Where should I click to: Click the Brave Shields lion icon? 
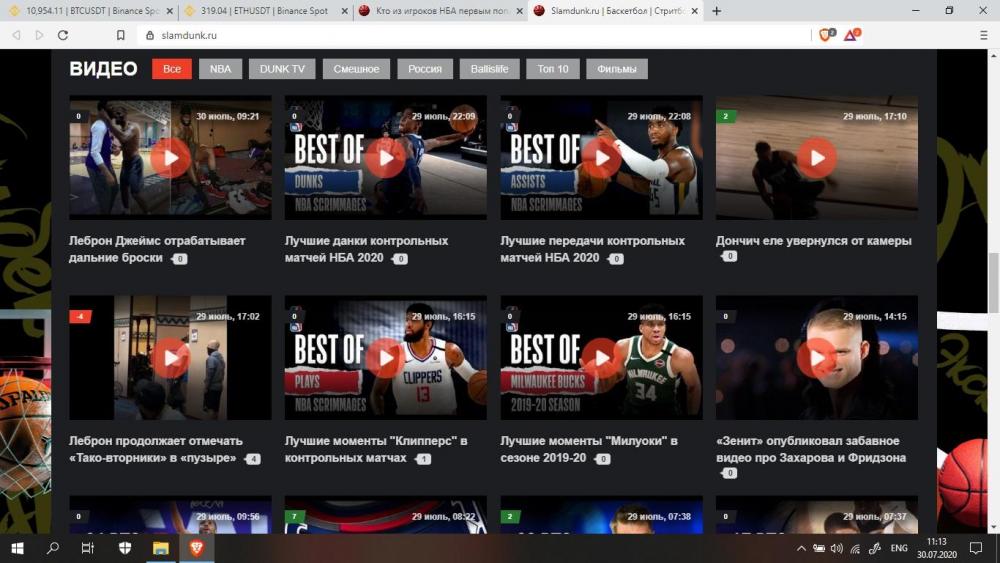coord(825,35)
